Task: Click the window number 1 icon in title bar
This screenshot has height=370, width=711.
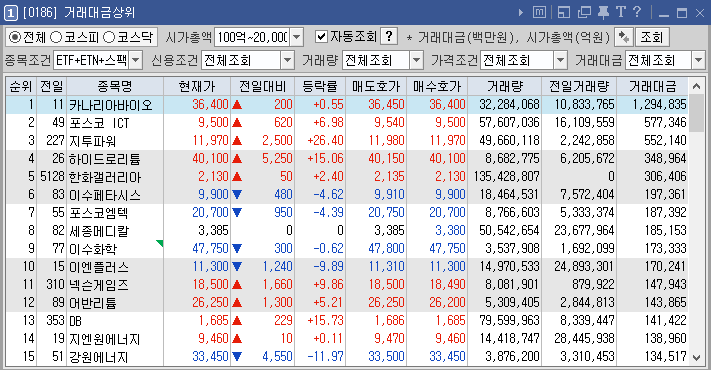Action: [10, 13]
